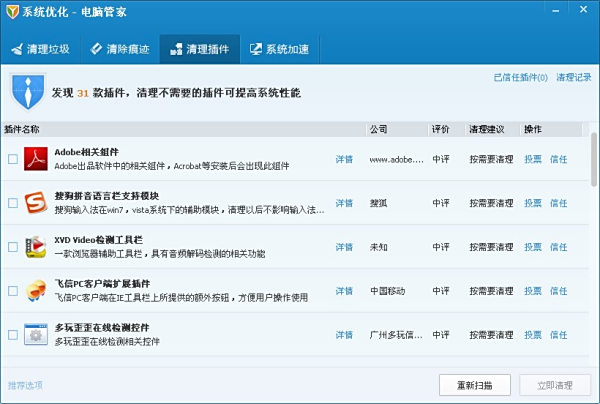Click the 多玩歪歪 control window icon
600x404 pixels.
coord(36,334)
